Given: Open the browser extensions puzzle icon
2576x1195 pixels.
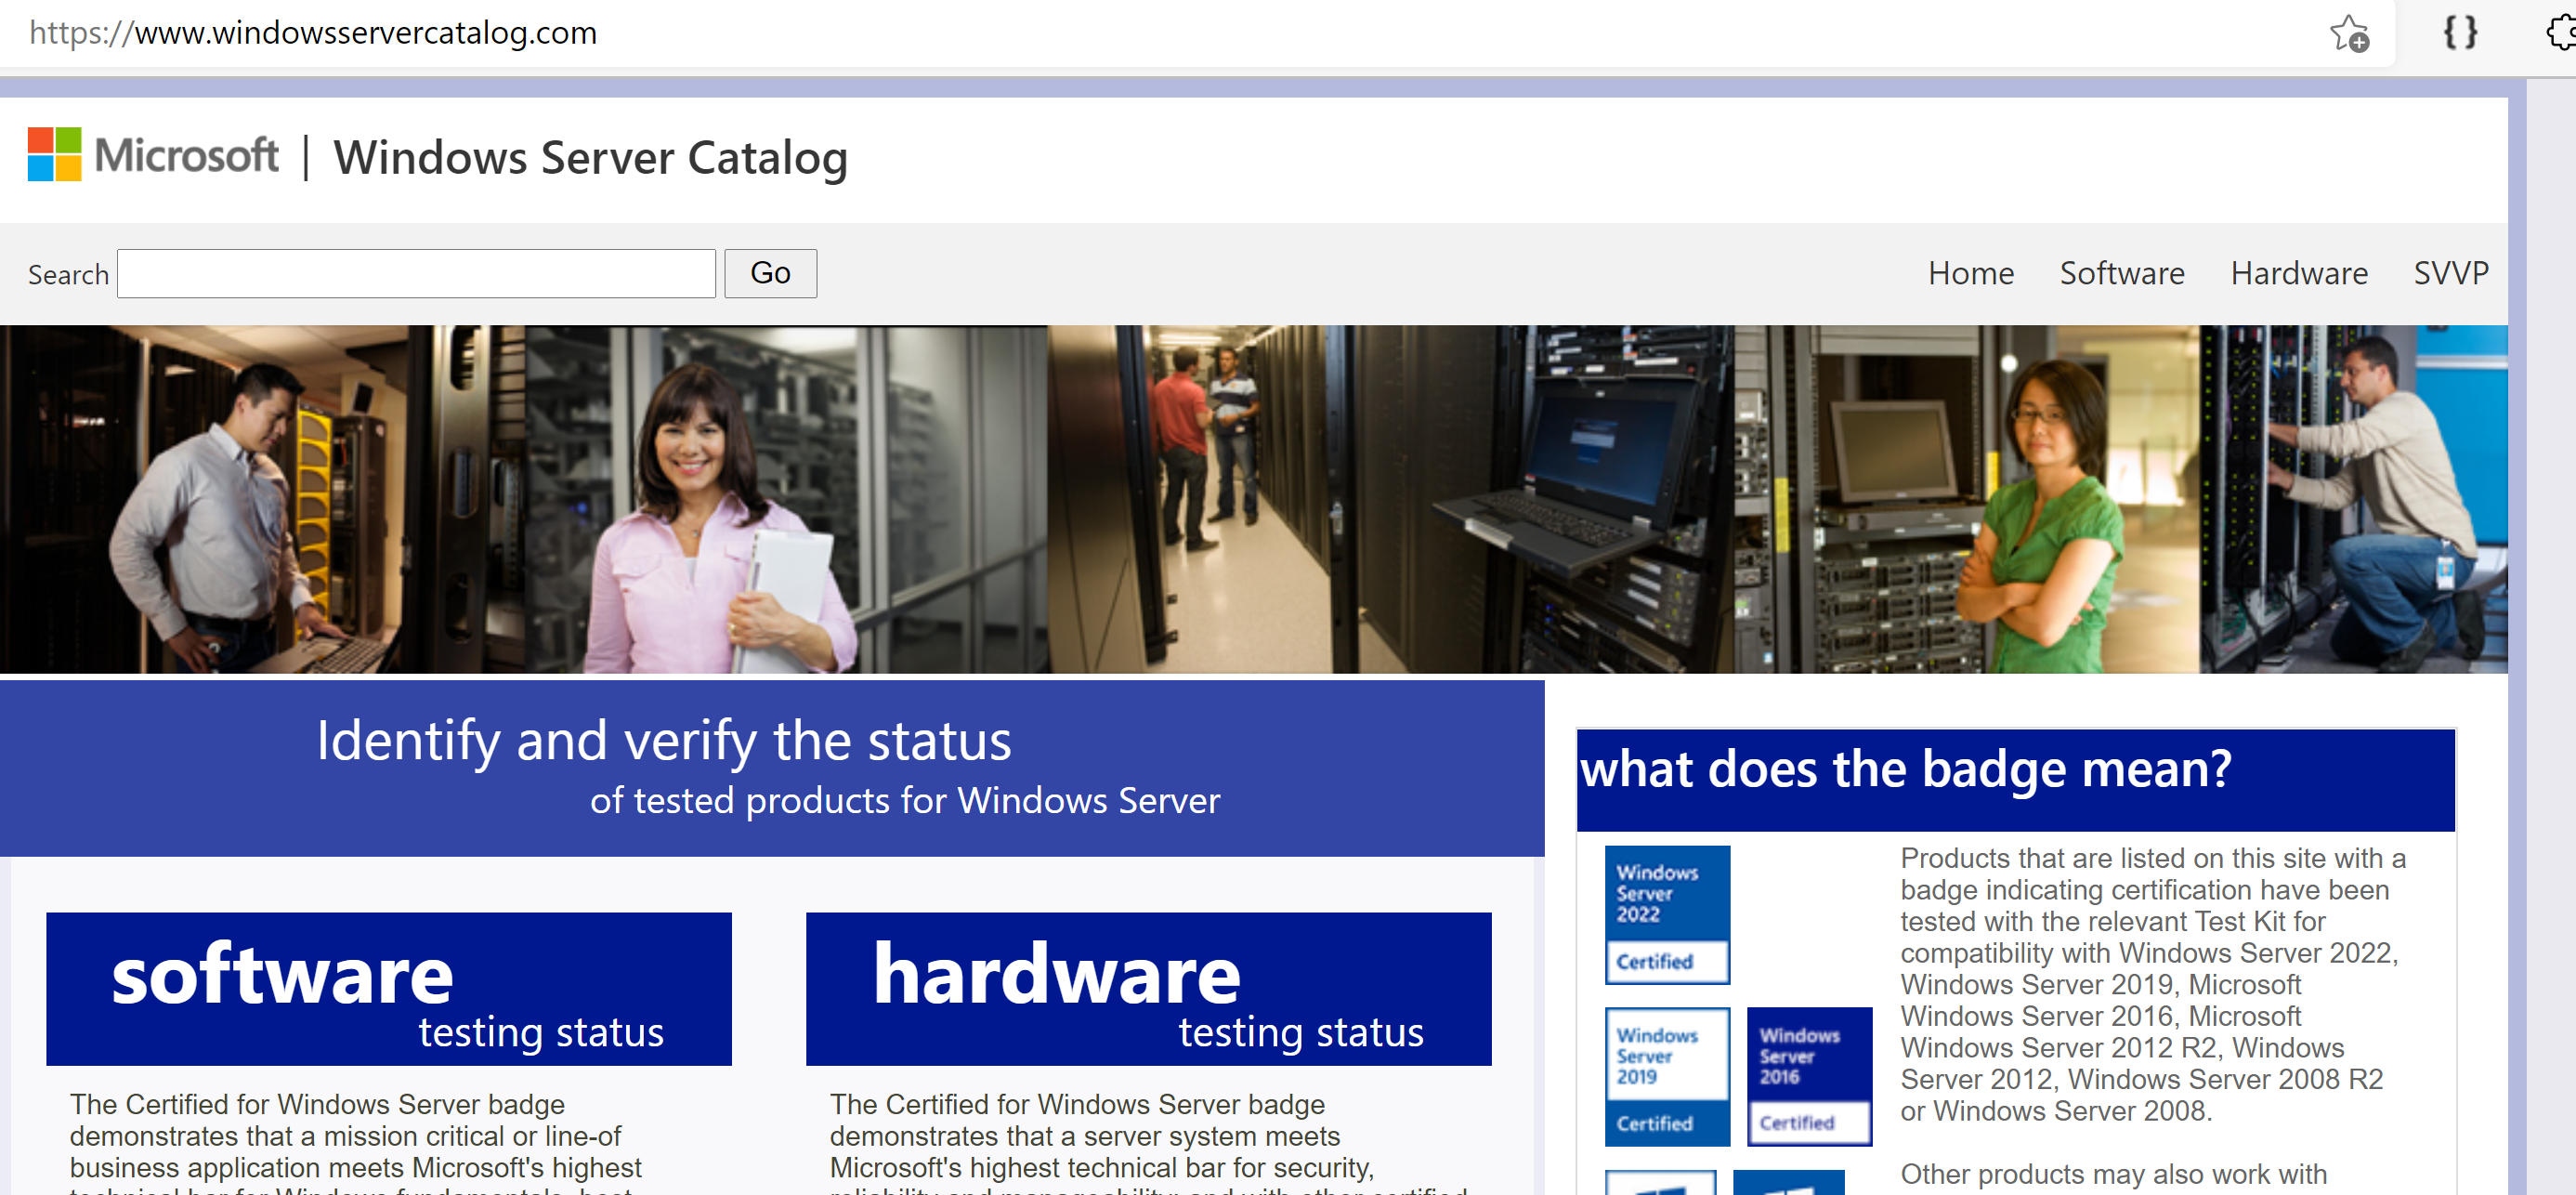Looking at the screenshot, I should (x=2562, y=32).
